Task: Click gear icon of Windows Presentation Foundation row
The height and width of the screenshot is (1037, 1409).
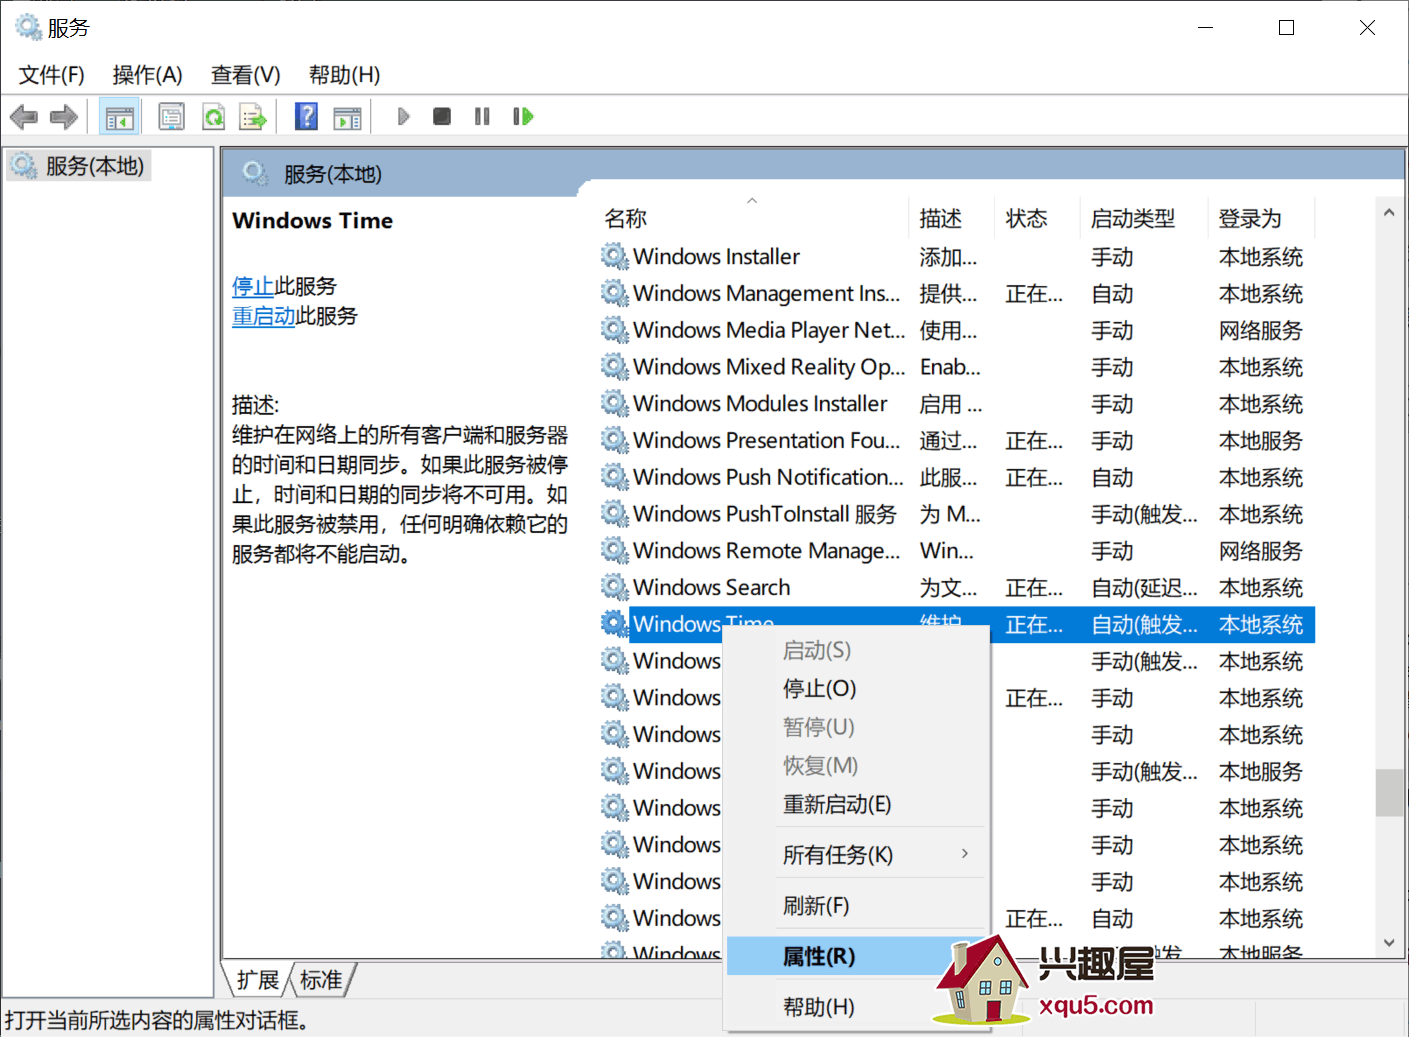Action: [614, 441]
